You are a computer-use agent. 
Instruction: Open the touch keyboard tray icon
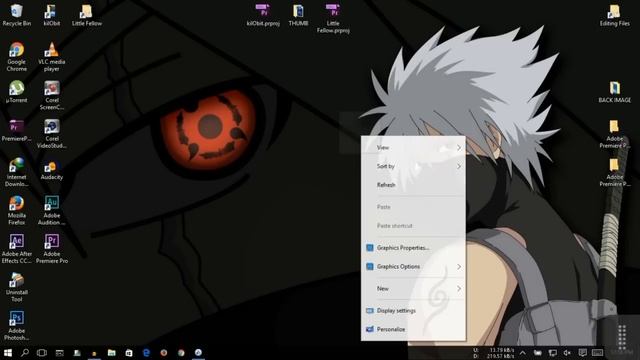tap(598, 353)
